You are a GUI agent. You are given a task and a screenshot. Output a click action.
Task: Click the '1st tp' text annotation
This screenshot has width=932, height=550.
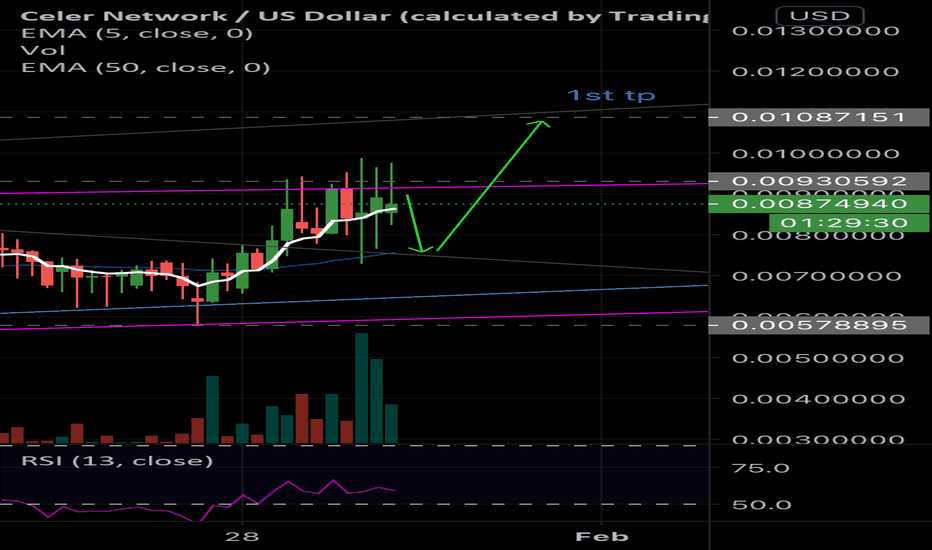(611, 95)
